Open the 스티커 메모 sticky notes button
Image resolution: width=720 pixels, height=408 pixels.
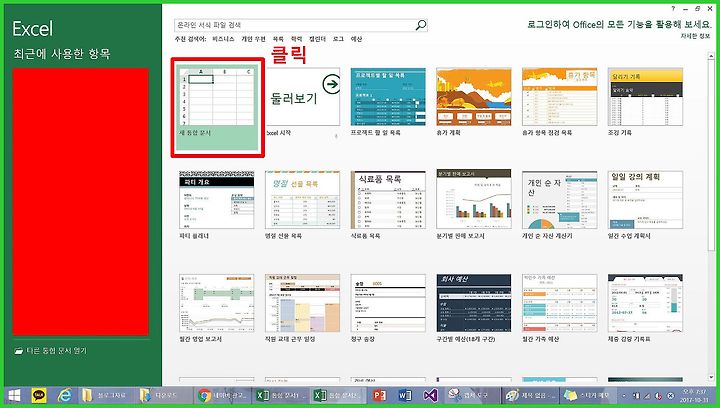pos(587,395)
